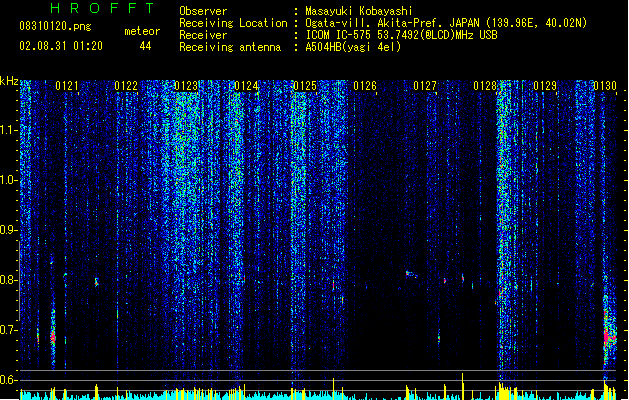Click the A504HB(yagi 4el) antenna value
Viewport: 629px width, 400px height.
click(353, 47)
